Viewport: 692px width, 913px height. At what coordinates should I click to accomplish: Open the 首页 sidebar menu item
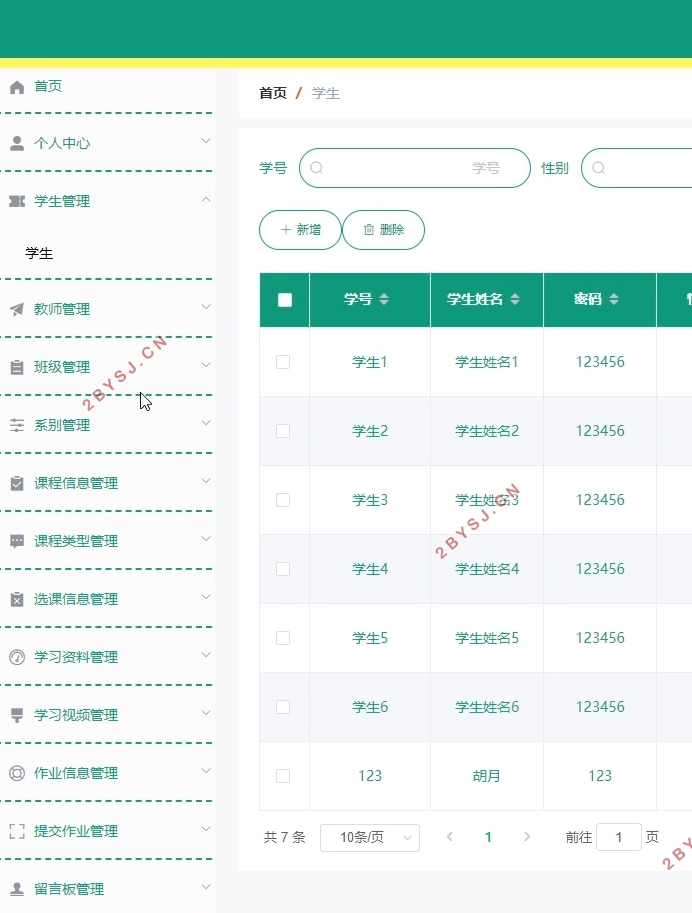point(108,87)
